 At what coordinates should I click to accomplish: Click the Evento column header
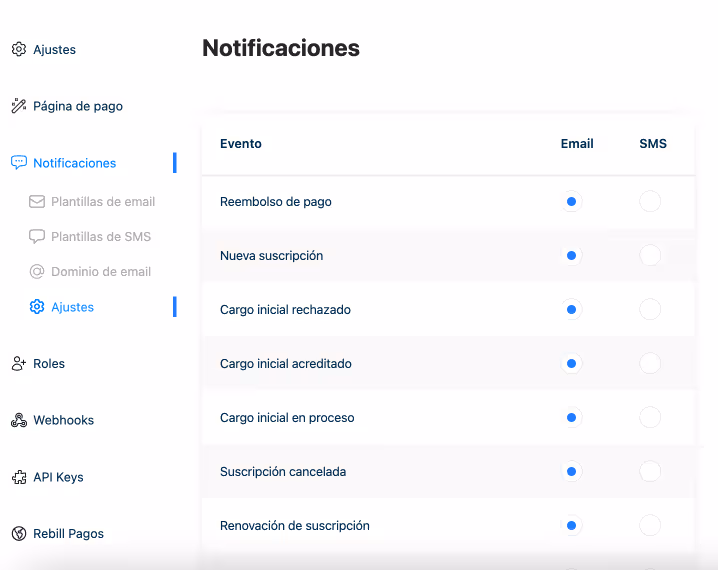(241, 144)
